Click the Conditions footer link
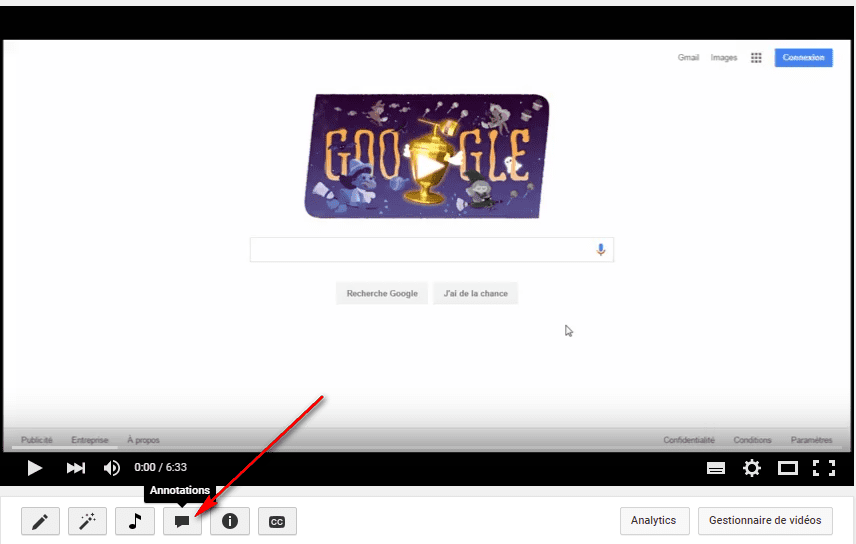Screen dimensions: 856x544 point(752,440)
